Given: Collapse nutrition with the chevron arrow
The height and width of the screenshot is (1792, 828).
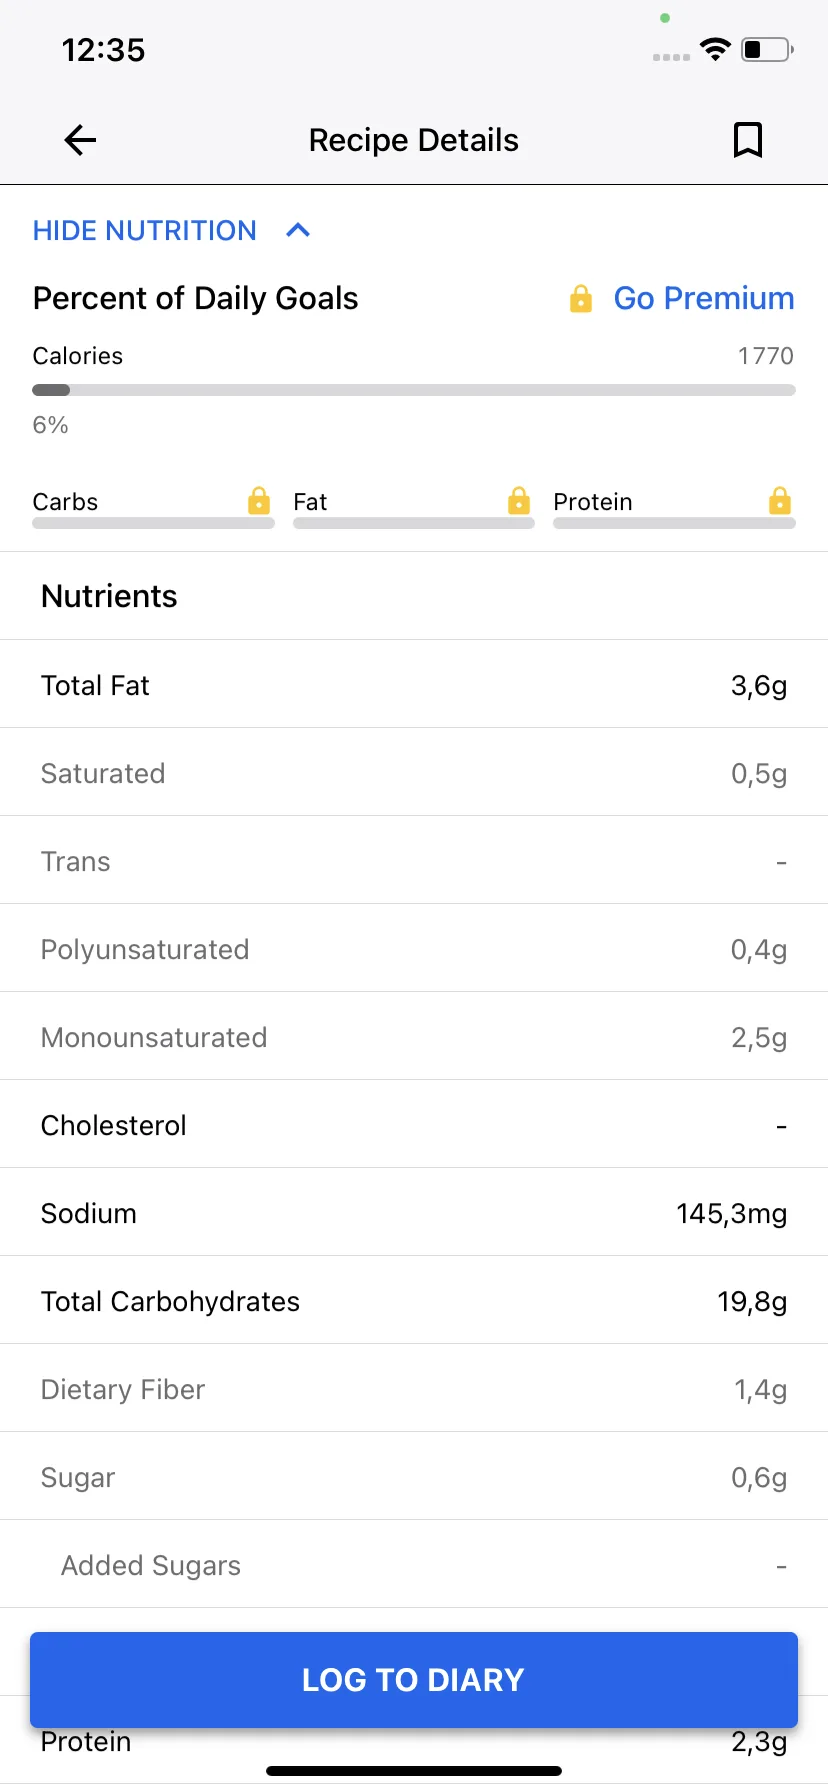Looking at the screenshot, I should (x=298, y=231).
